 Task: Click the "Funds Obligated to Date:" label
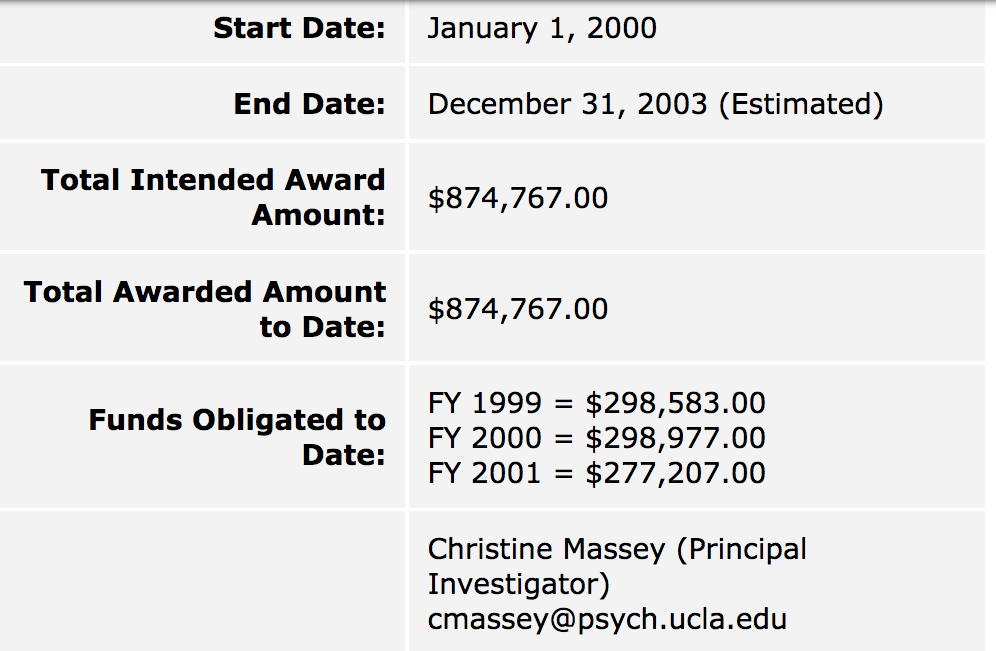[237, 437]
